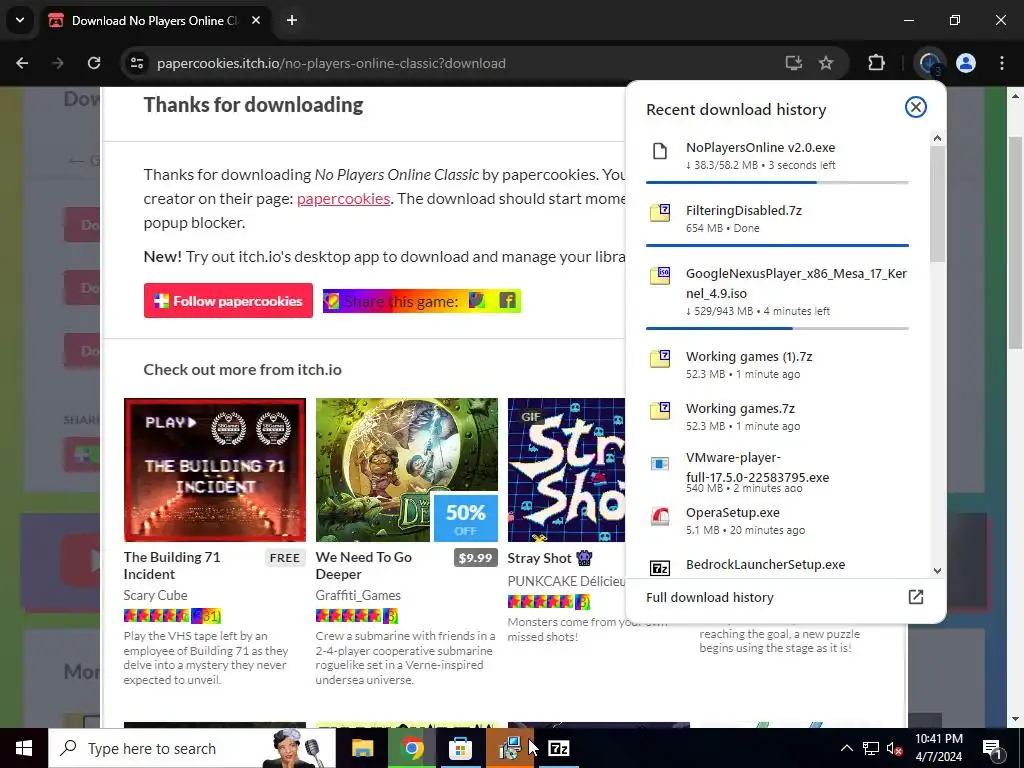Click the page's vertical scrollbar thumb
The height and width of the screenshot is (768, 1024).
[x=1016, y=242]
